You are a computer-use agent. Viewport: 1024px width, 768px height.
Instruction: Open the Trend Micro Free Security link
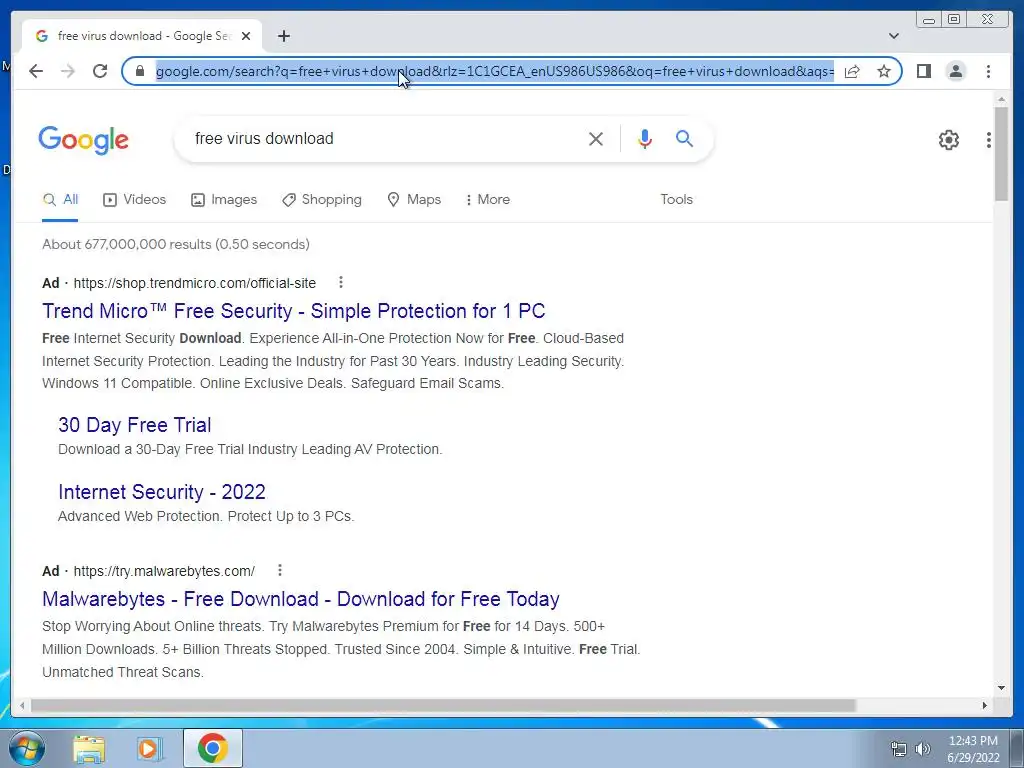tap(294, 311)
